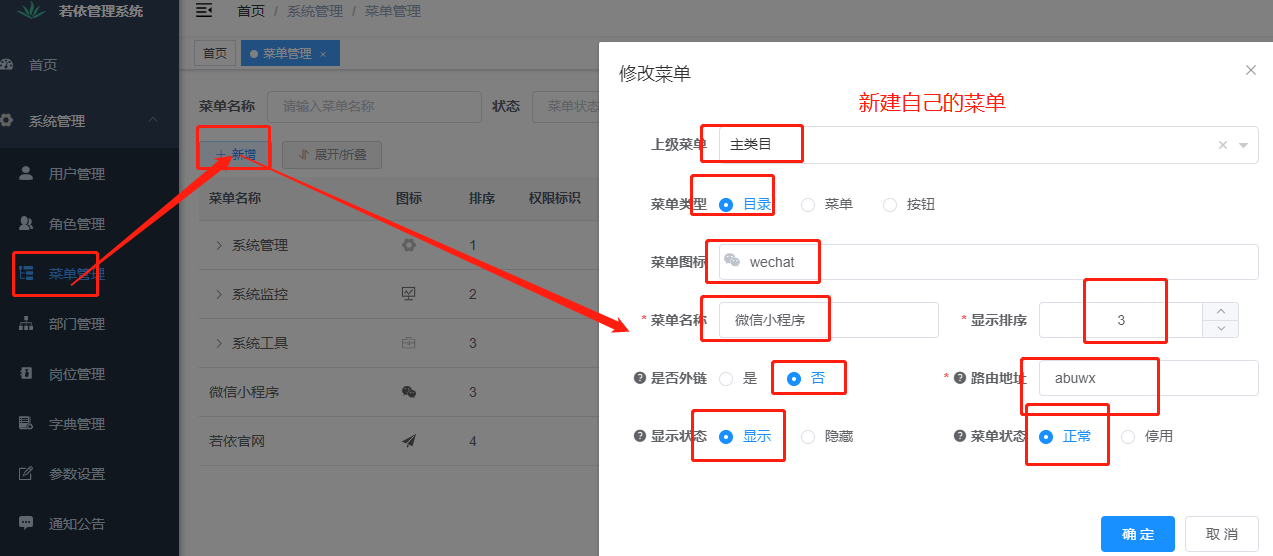Click the 通知公告 message icon
1273x556 pixels.
pos(27,523)
